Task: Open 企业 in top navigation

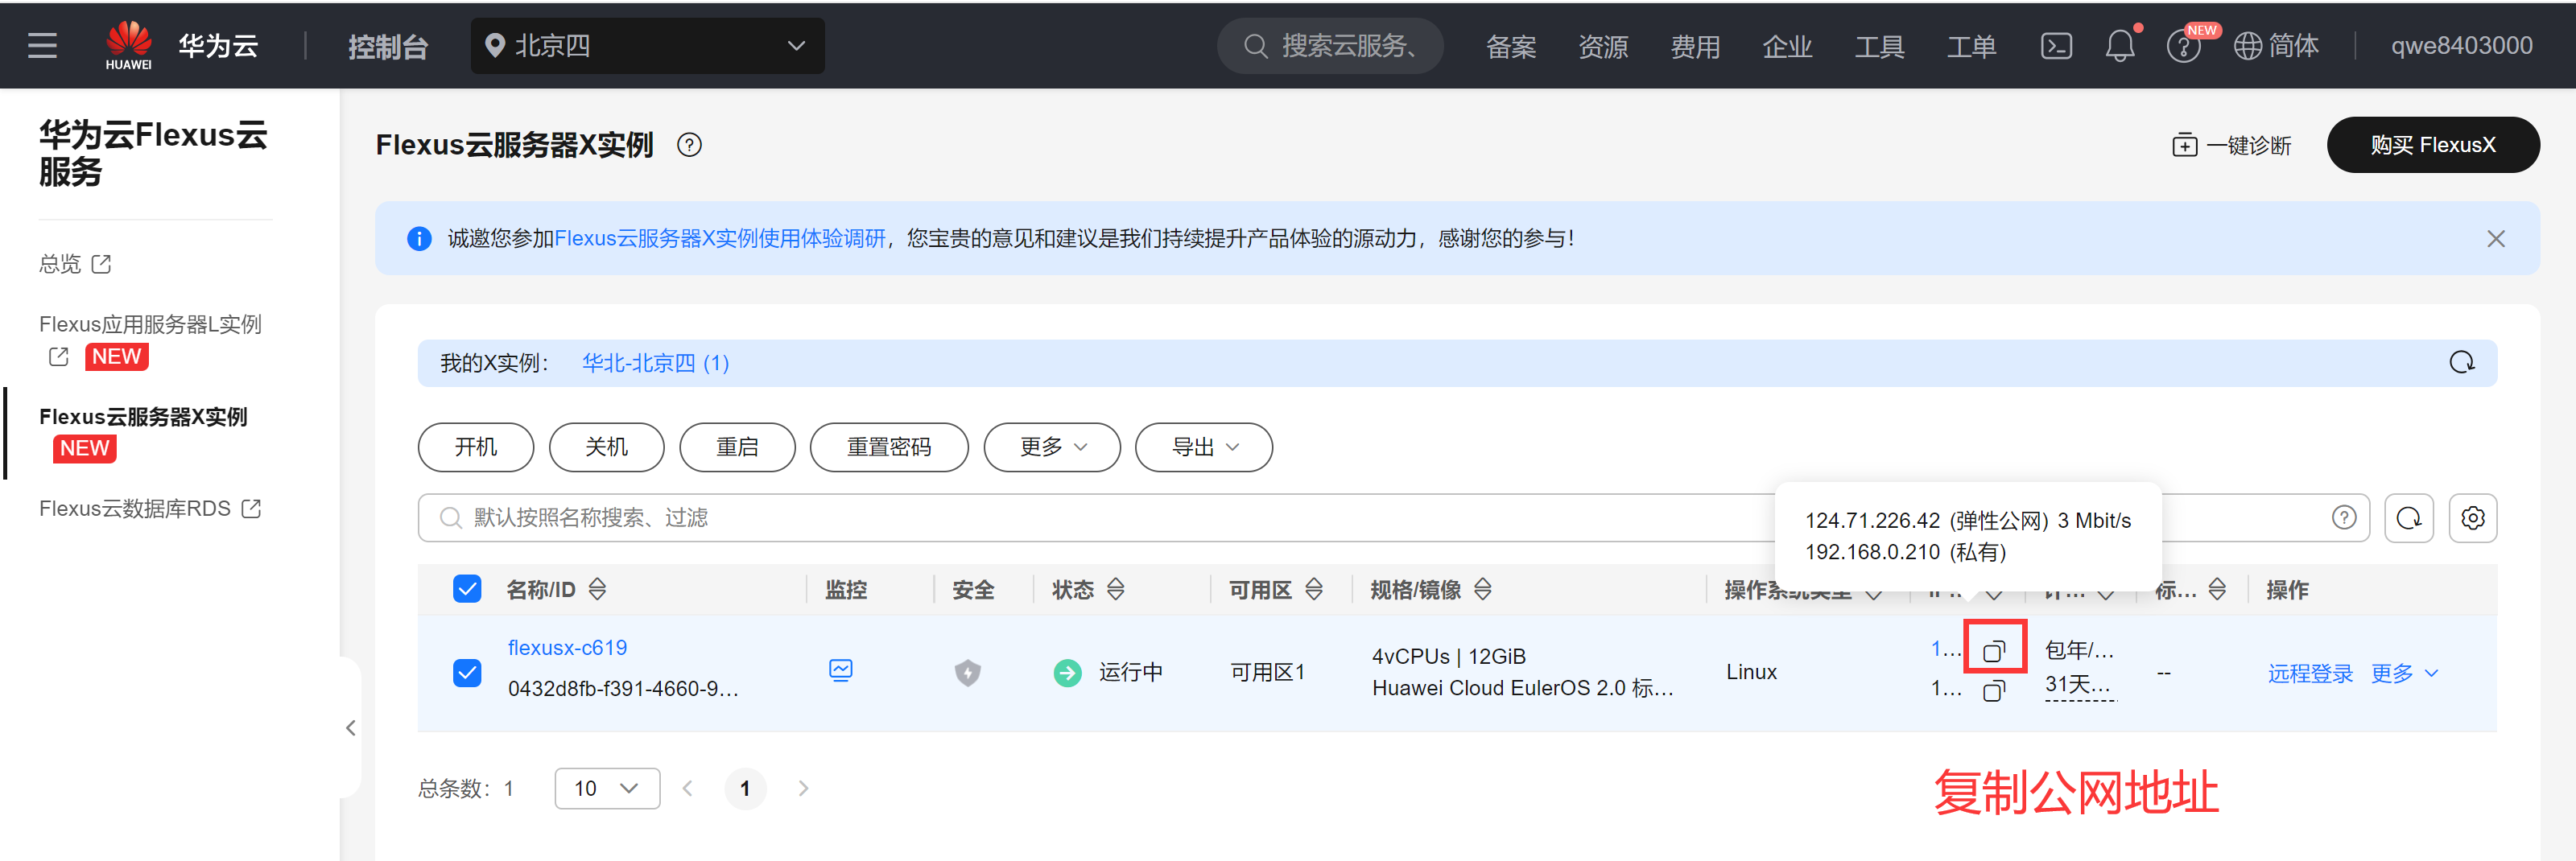Action: (x=1787, y=47)
